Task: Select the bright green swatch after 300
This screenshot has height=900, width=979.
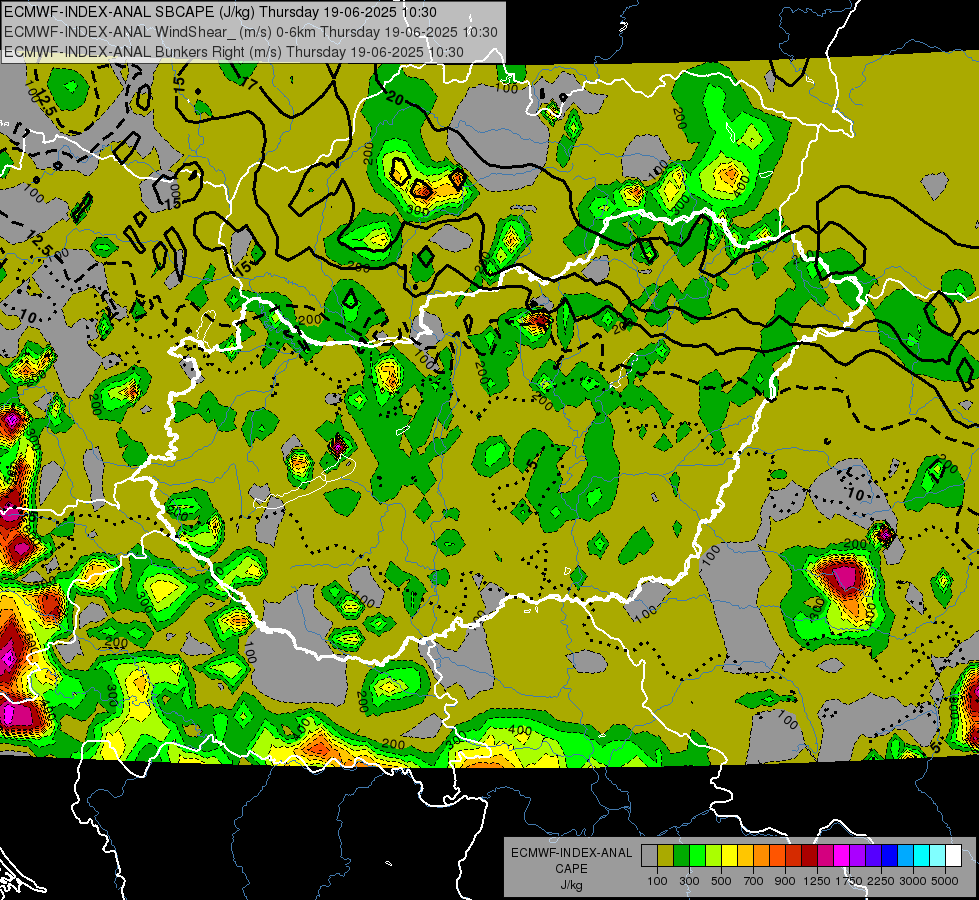Action: click(697, 856)
